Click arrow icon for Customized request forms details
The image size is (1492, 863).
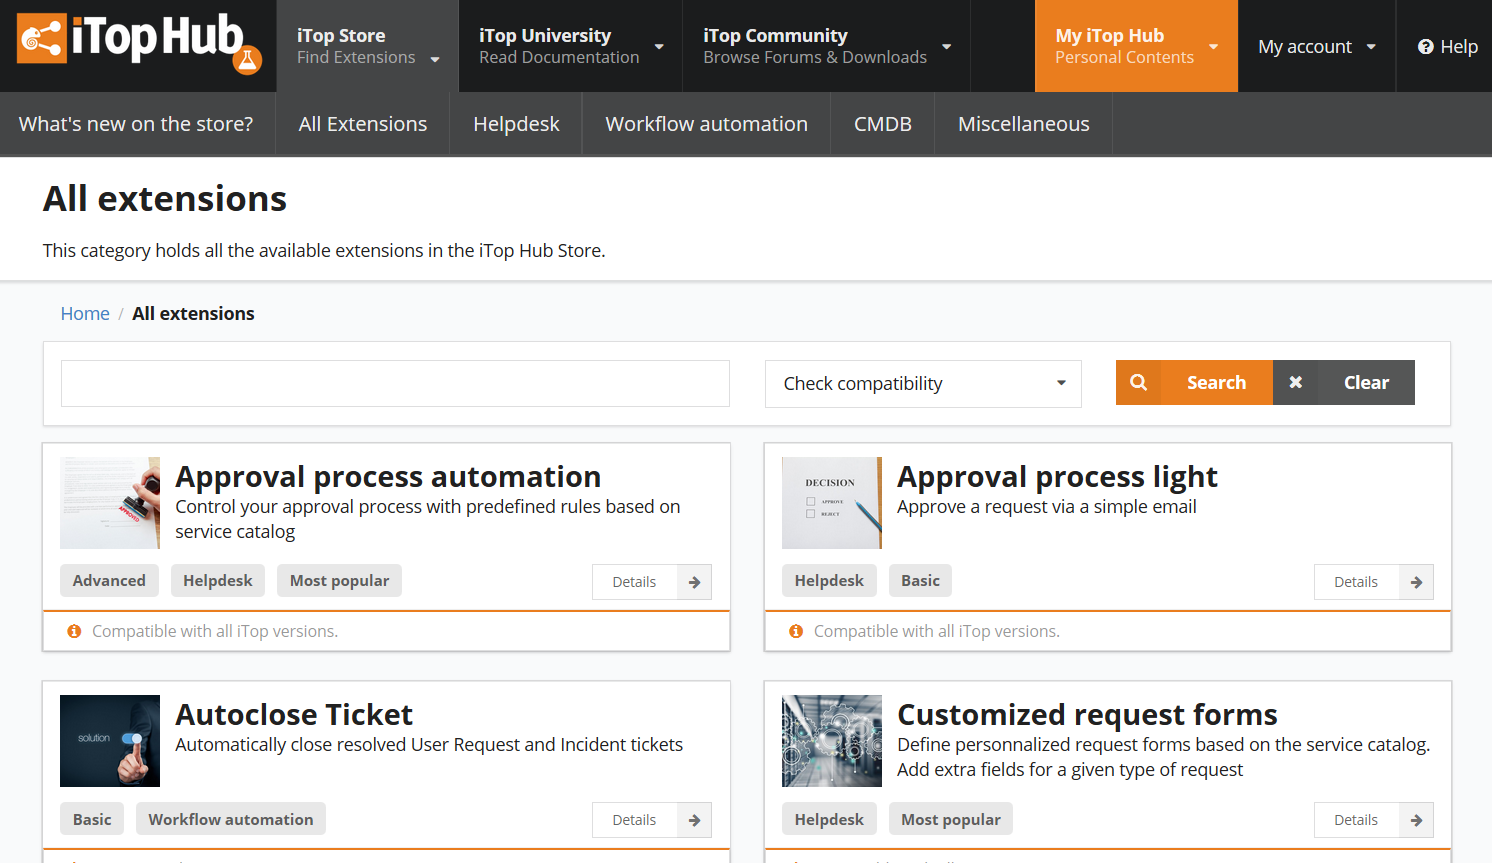click(x=1416, y=820)
